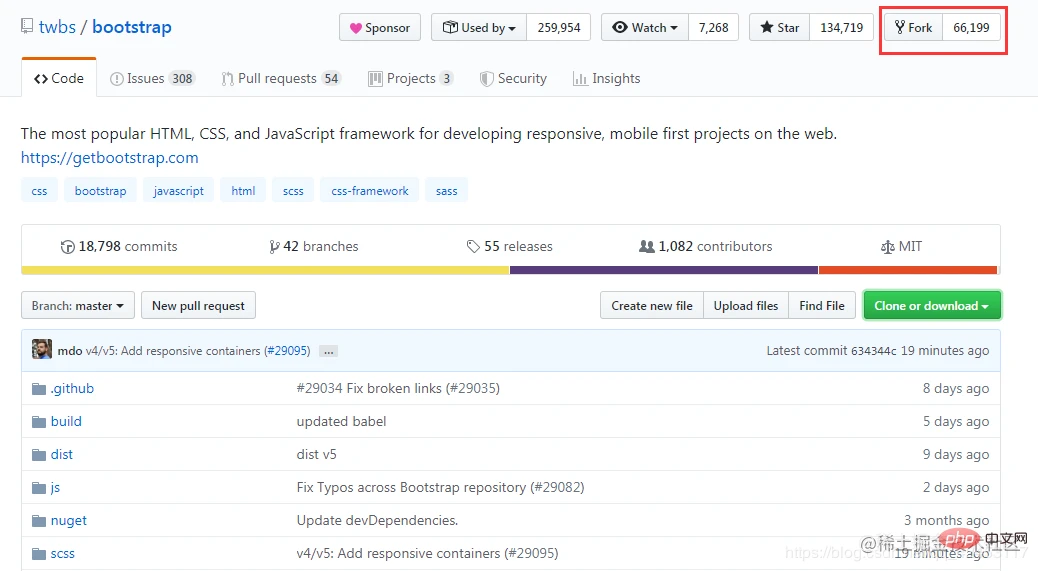Click the commits history clock icon
The height and width of the screenshot is (571, 1038).
[x=68, y=247]
